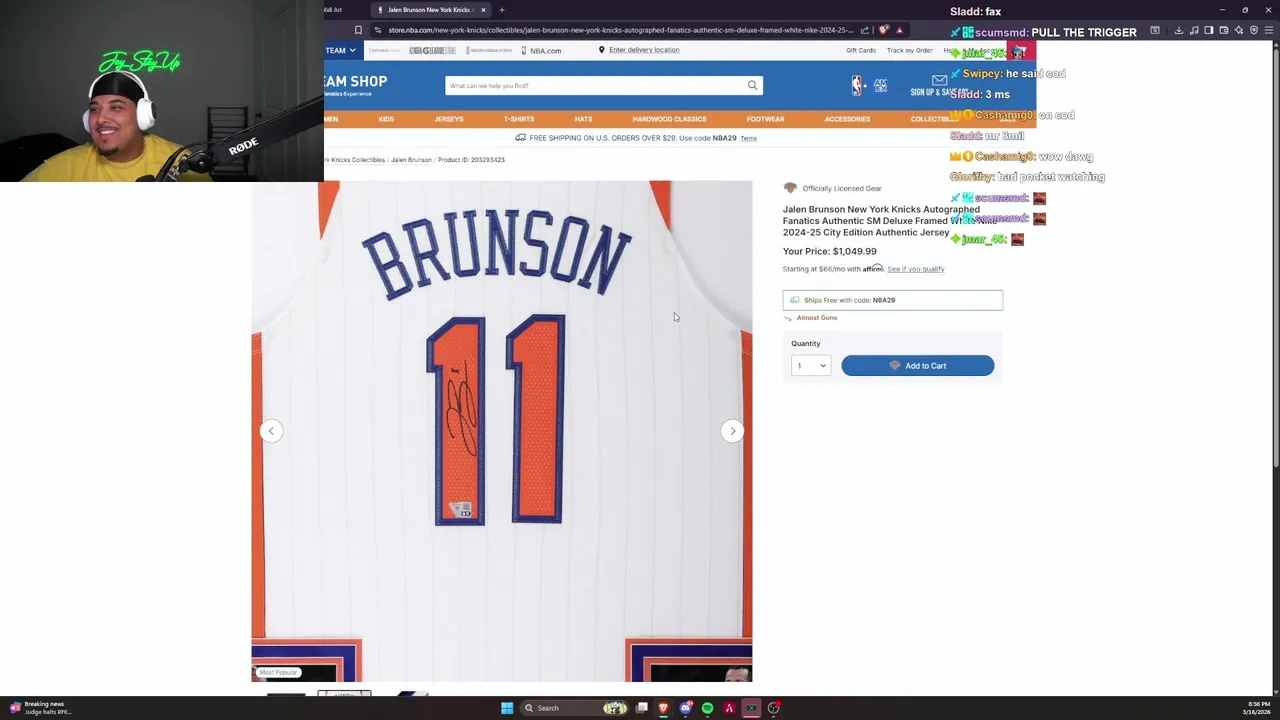Open the shipping Terms link

(748, 138)
